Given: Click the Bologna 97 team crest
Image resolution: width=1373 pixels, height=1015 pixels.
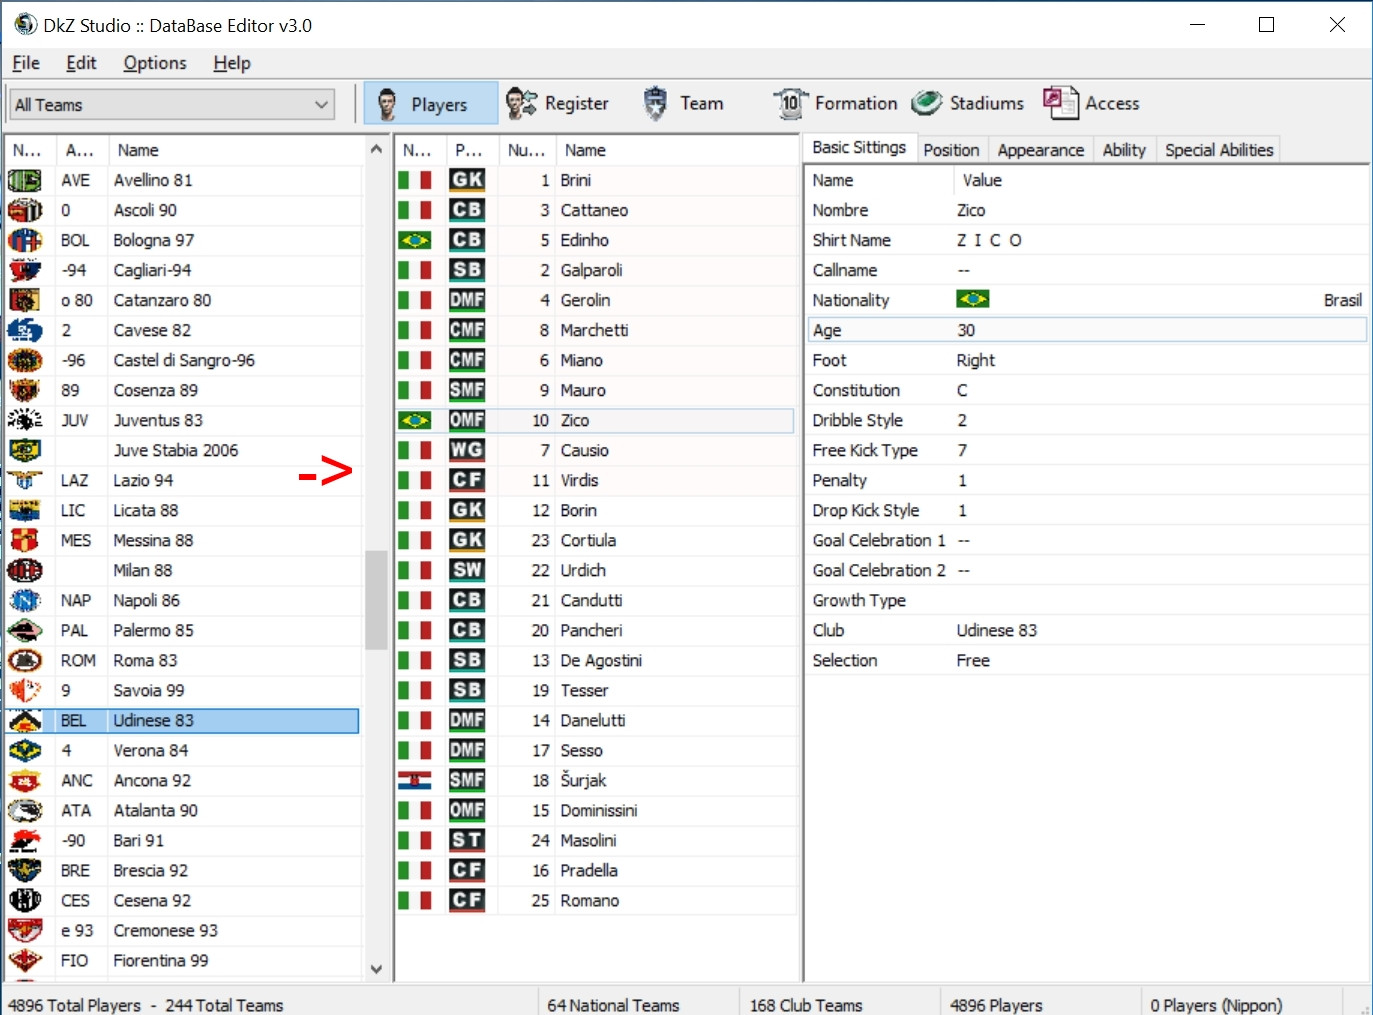Looking at the screenshot, I should click(25, 240).
